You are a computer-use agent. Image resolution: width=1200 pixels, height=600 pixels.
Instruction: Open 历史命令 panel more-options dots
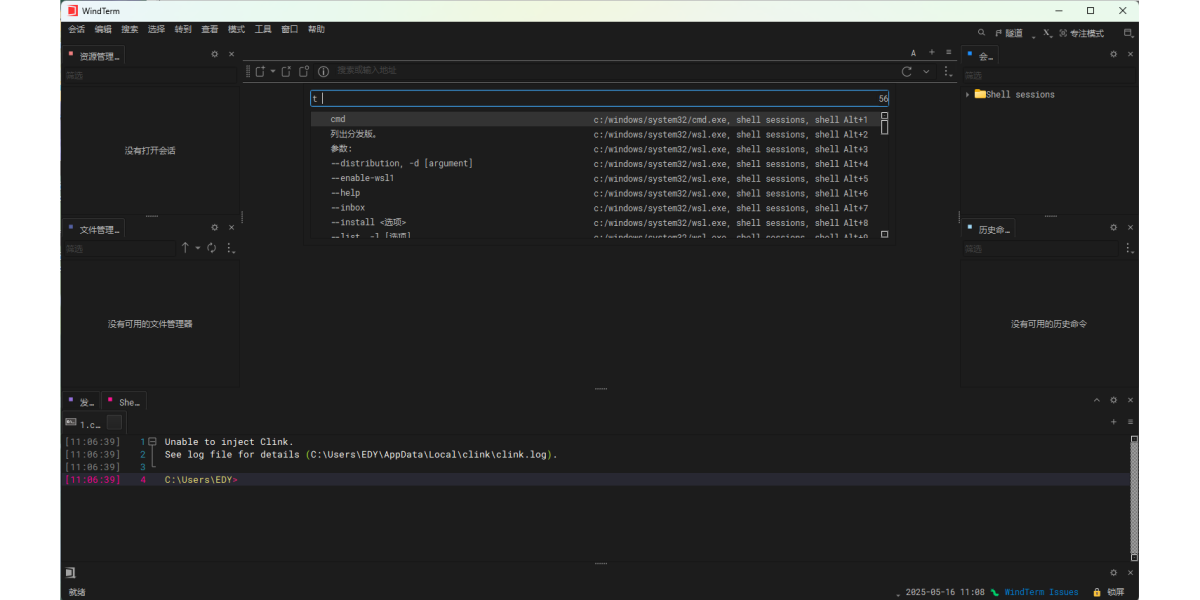pyautogui.click(x=1129, y=247)
